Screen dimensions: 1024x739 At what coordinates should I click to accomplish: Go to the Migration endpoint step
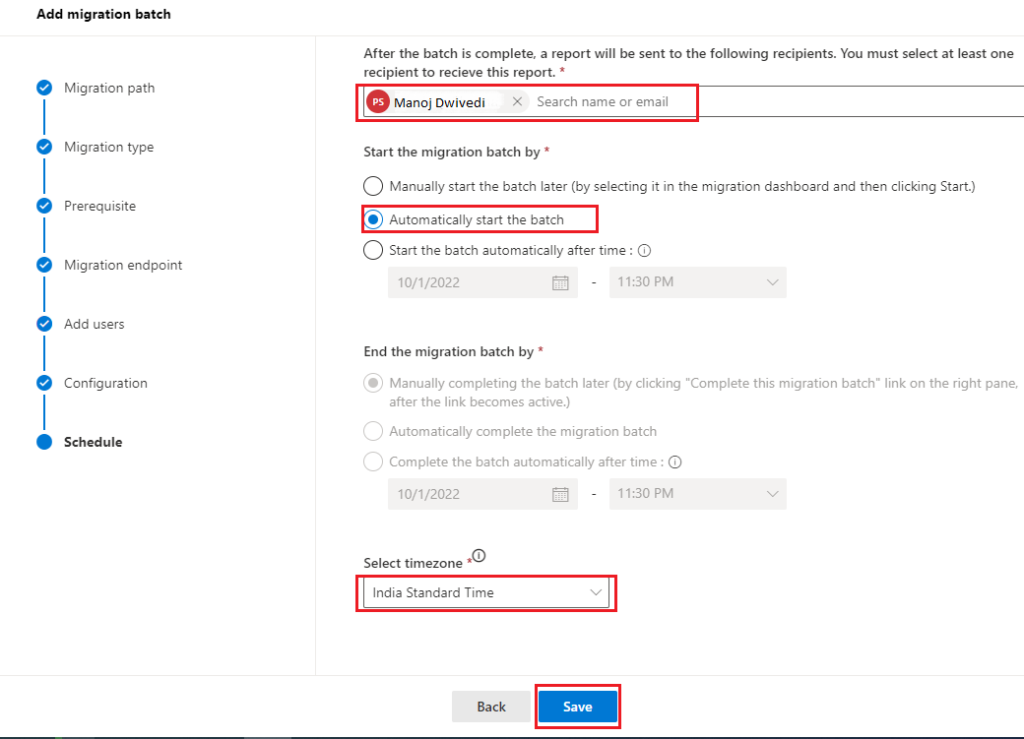pyautogui.click(x=123, y=265)
